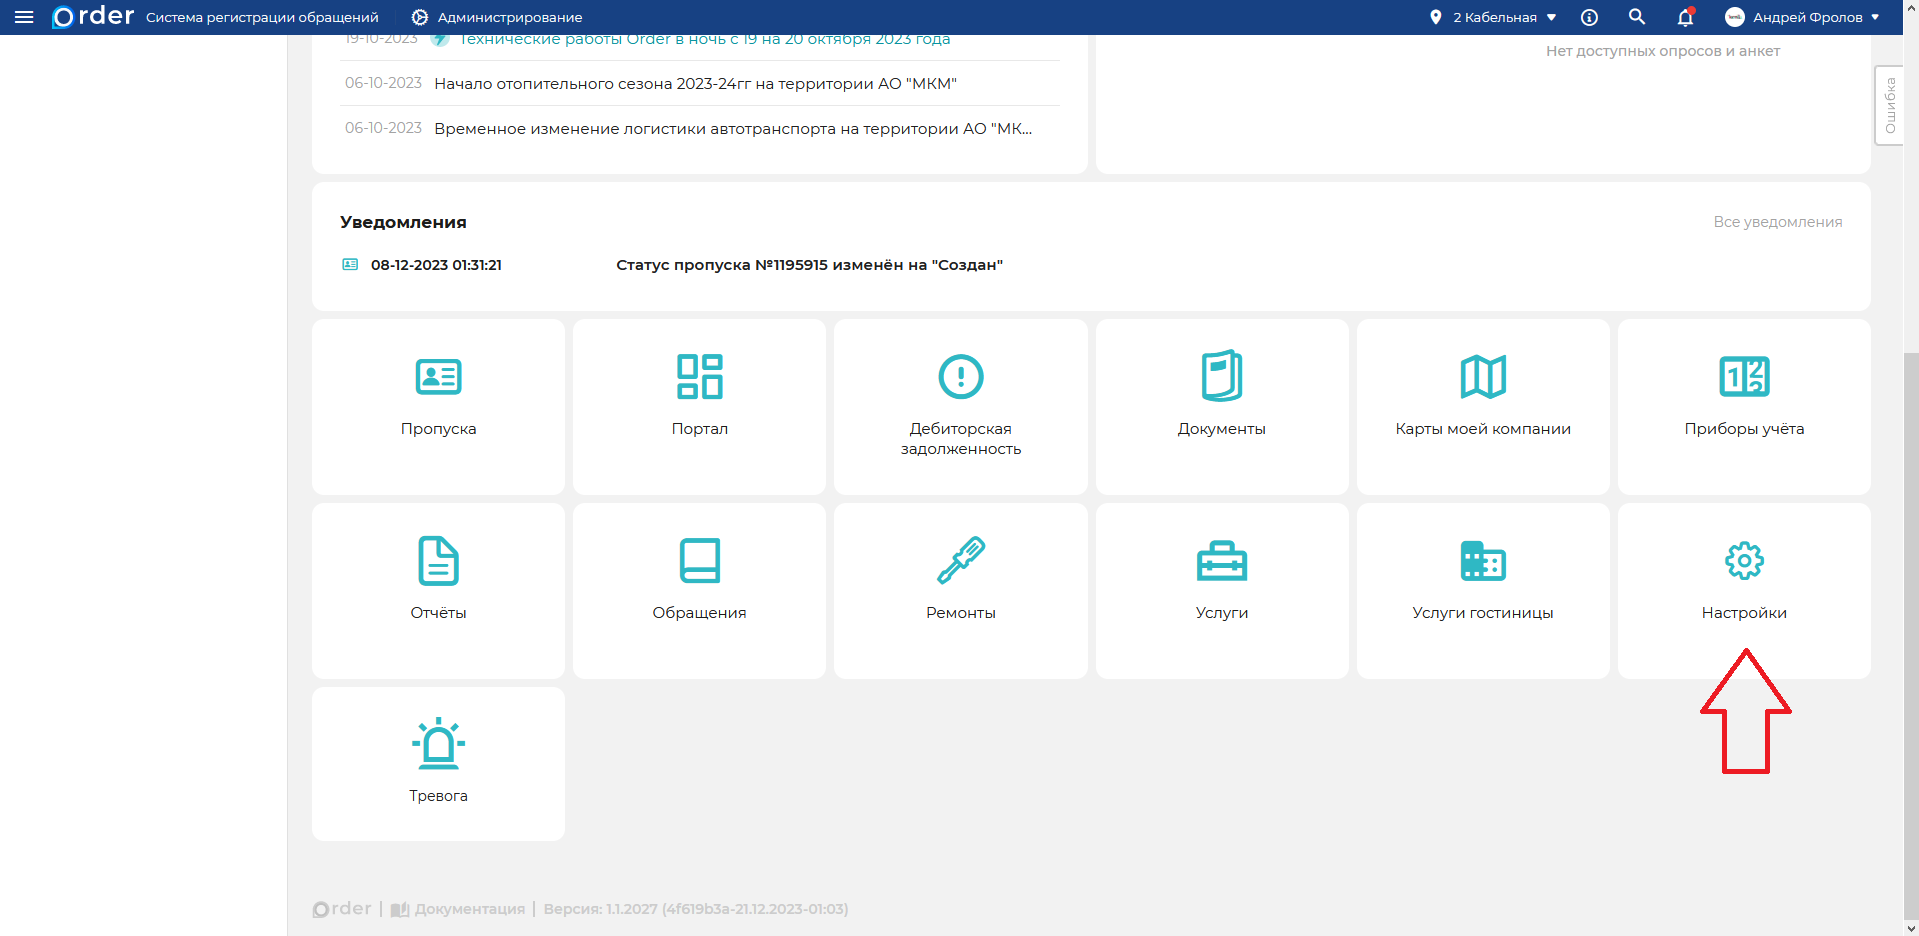The height and width of the screenshot is (936, 1919).
Task: Expand the Андрей Фролов user menu
Action: [1805, 17]
